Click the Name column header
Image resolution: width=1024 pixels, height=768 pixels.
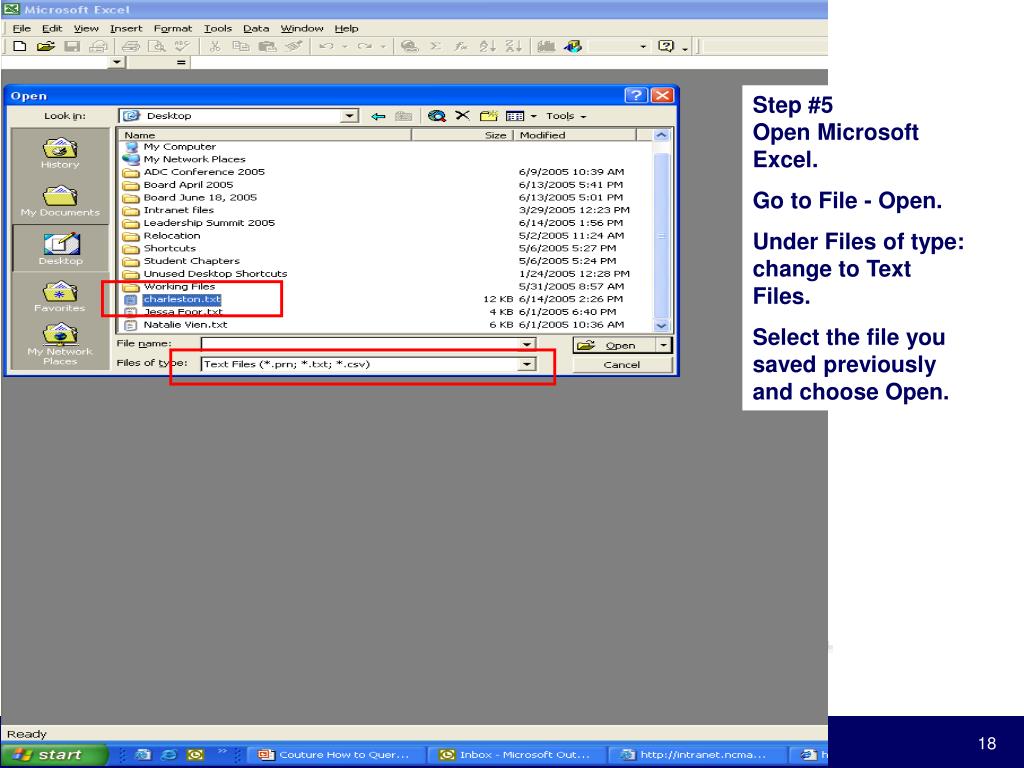click(x=265, y=135)
